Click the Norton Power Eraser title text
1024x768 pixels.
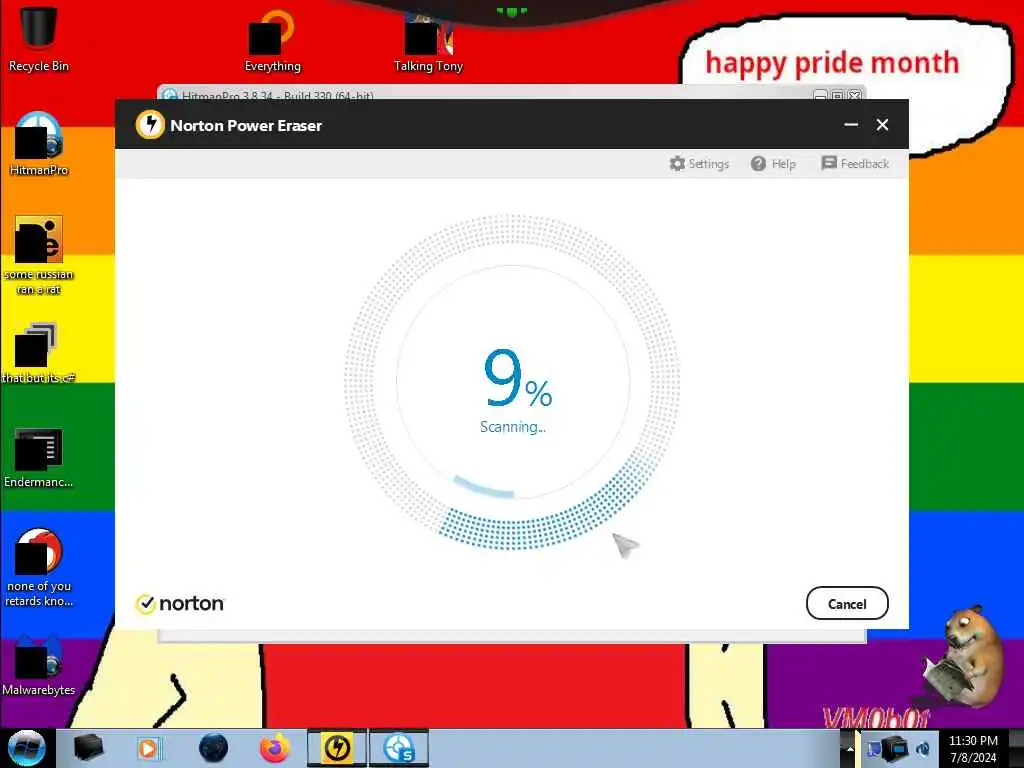coord(246,125)
